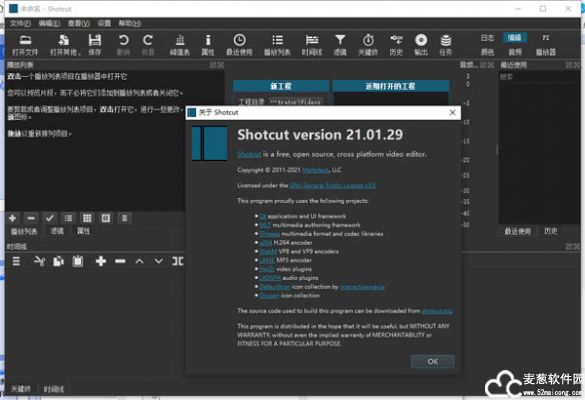The height and width of the screenshot is (400, 585).
Task: Open the Meltytech link in the copyright line
Action: [315, 170]
